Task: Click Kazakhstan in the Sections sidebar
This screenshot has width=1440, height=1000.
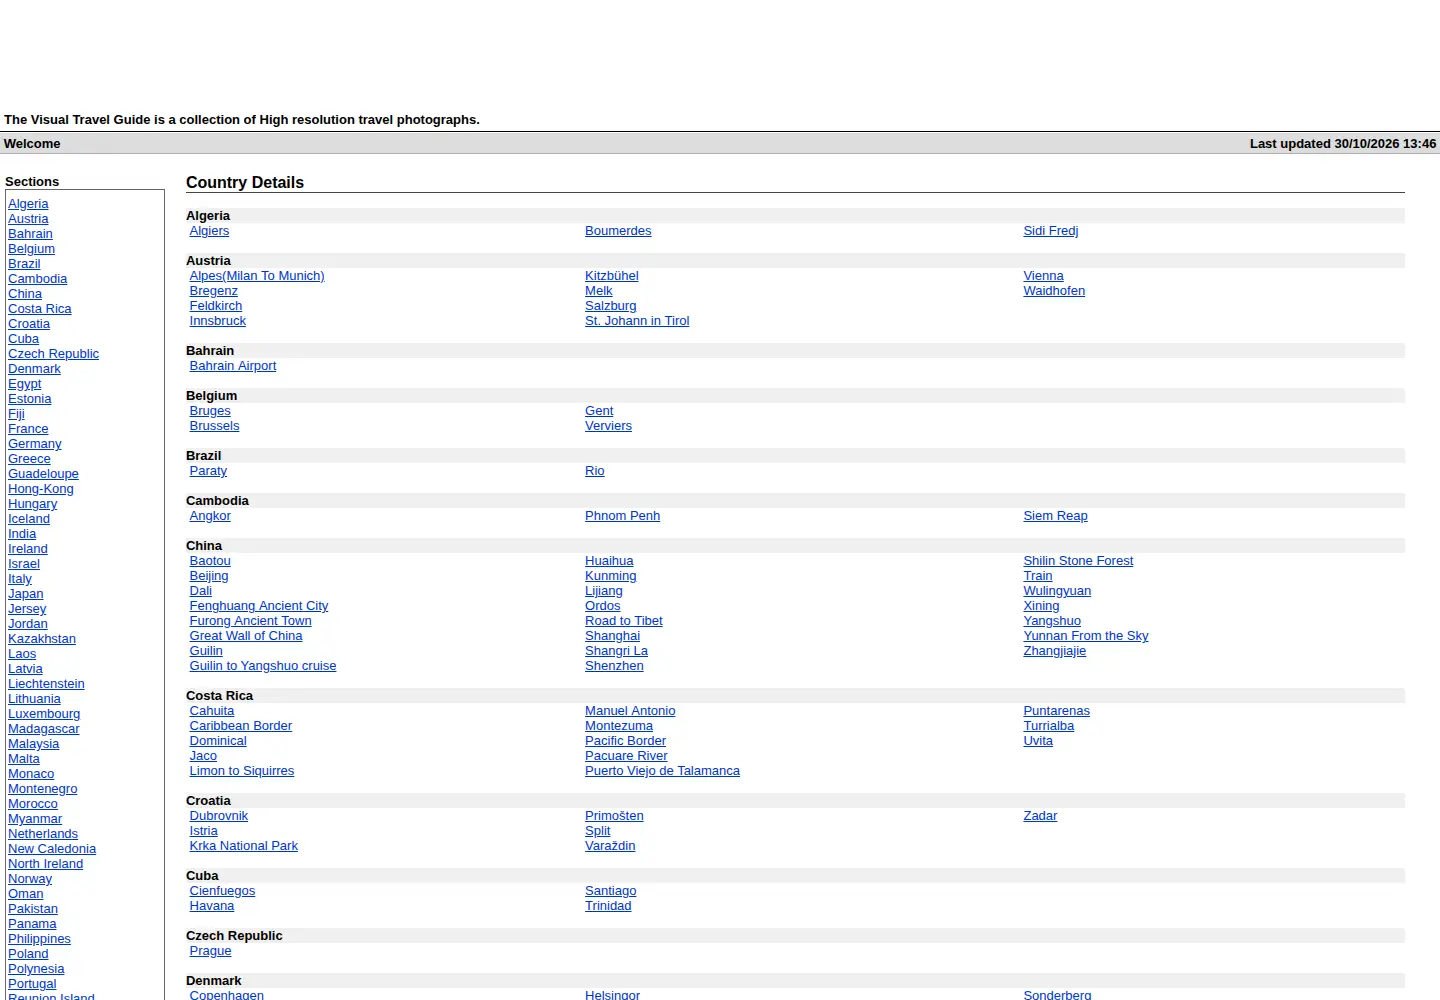Action: [42, 639]
